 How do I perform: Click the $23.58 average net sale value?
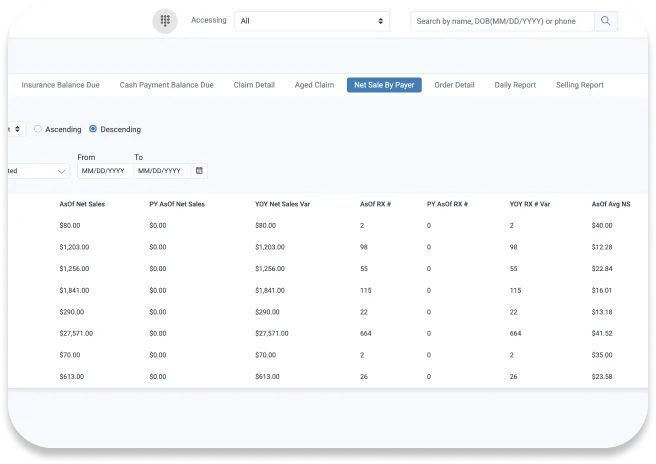point(602,377)
